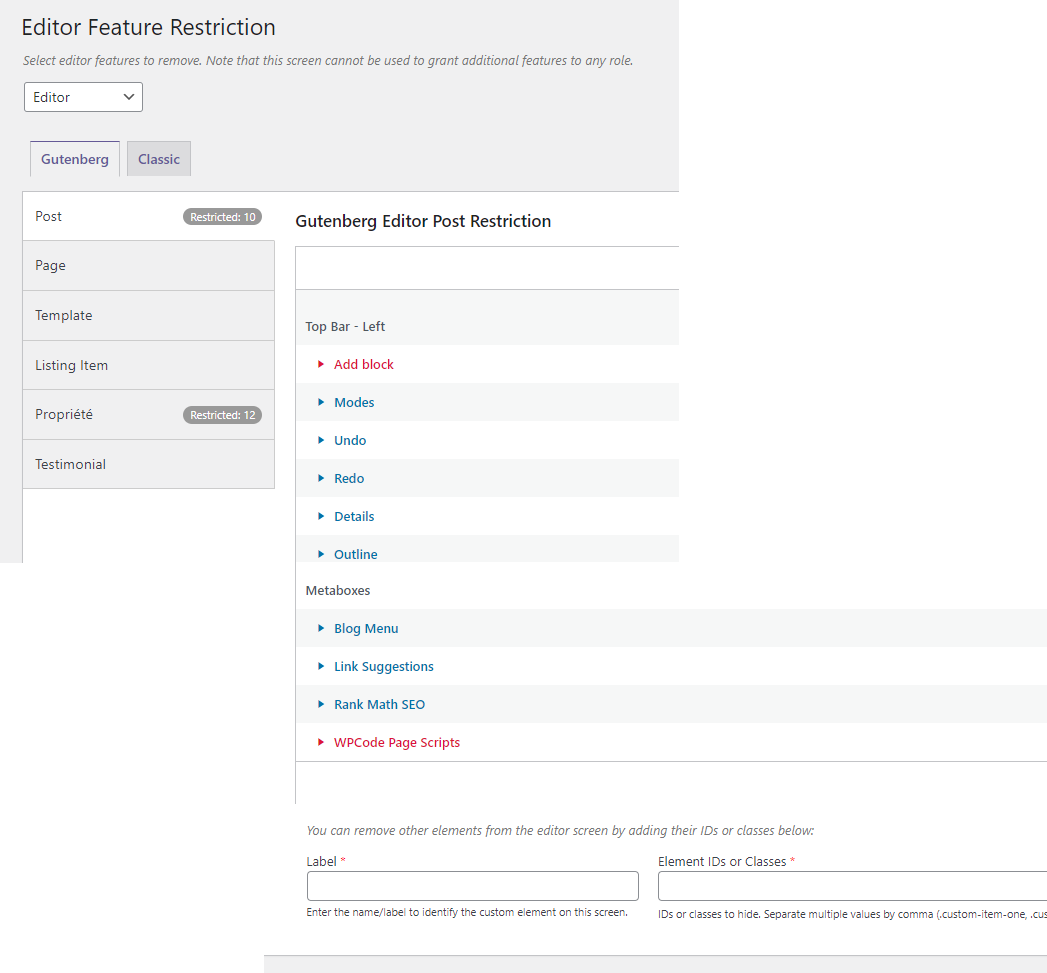This screenshot has width=1047, height=973.
Task: Select the Propriété post type item
Action: [x=148, y=415]
